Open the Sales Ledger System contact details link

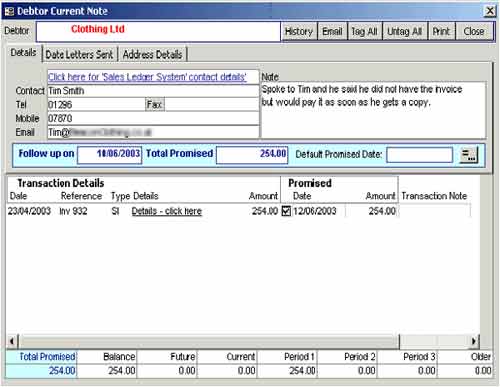point(147,77)
